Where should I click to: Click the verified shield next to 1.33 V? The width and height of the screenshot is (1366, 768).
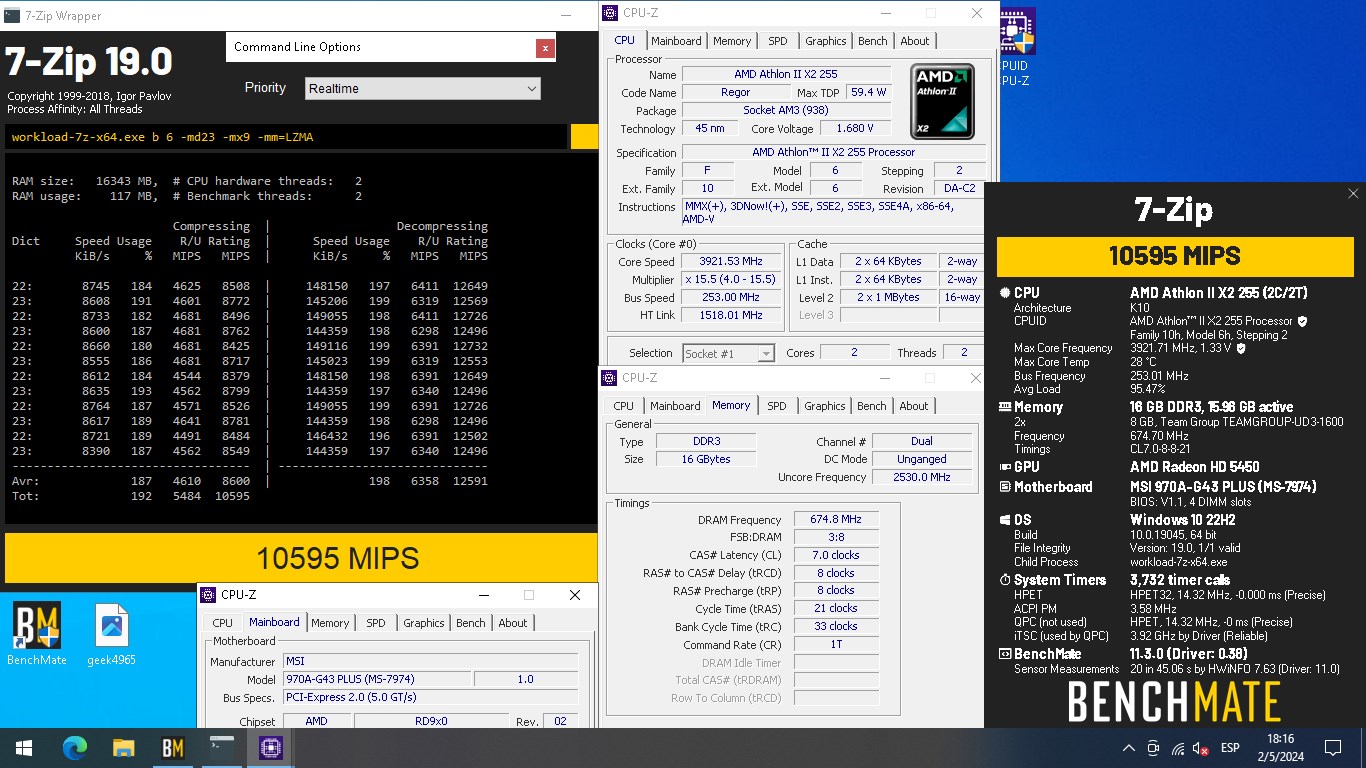pyautogui.click(x=1241, y=348)
